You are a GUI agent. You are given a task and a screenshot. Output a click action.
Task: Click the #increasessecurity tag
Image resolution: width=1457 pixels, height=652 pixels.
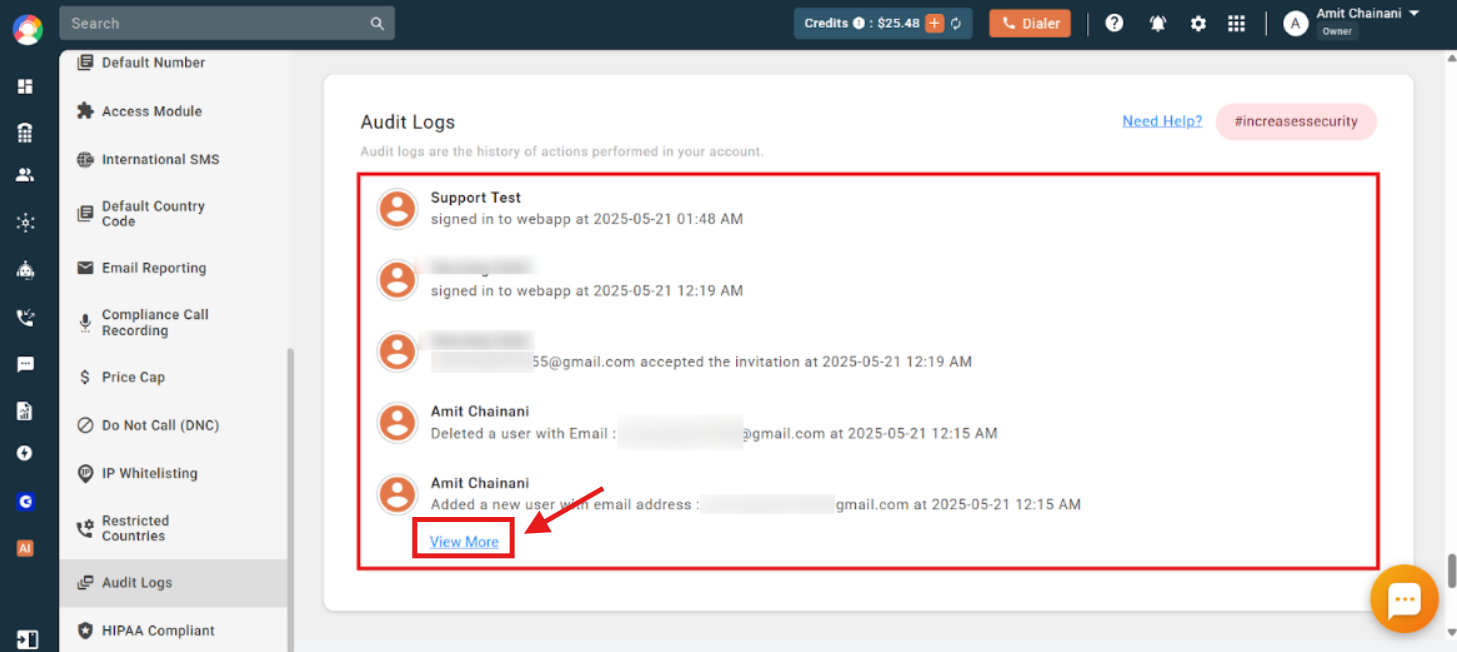pos(1296,121)
